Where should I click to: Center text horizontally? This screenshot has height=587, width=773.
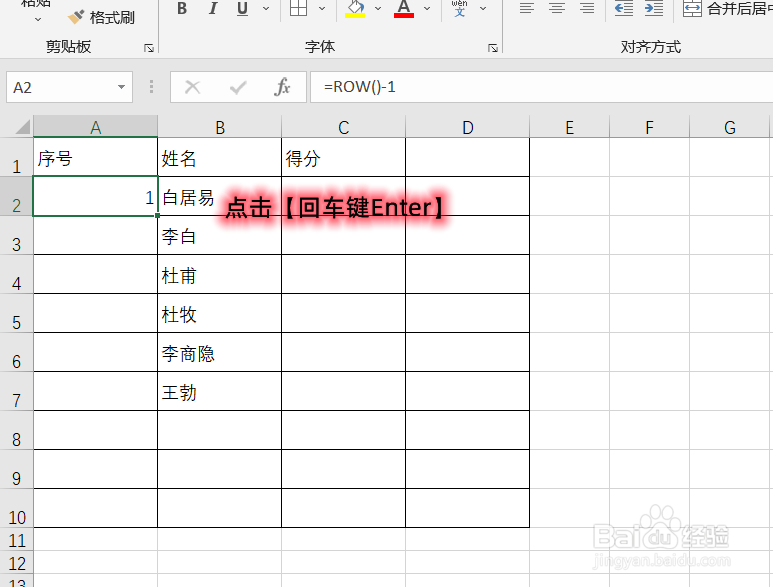(557, 8)
